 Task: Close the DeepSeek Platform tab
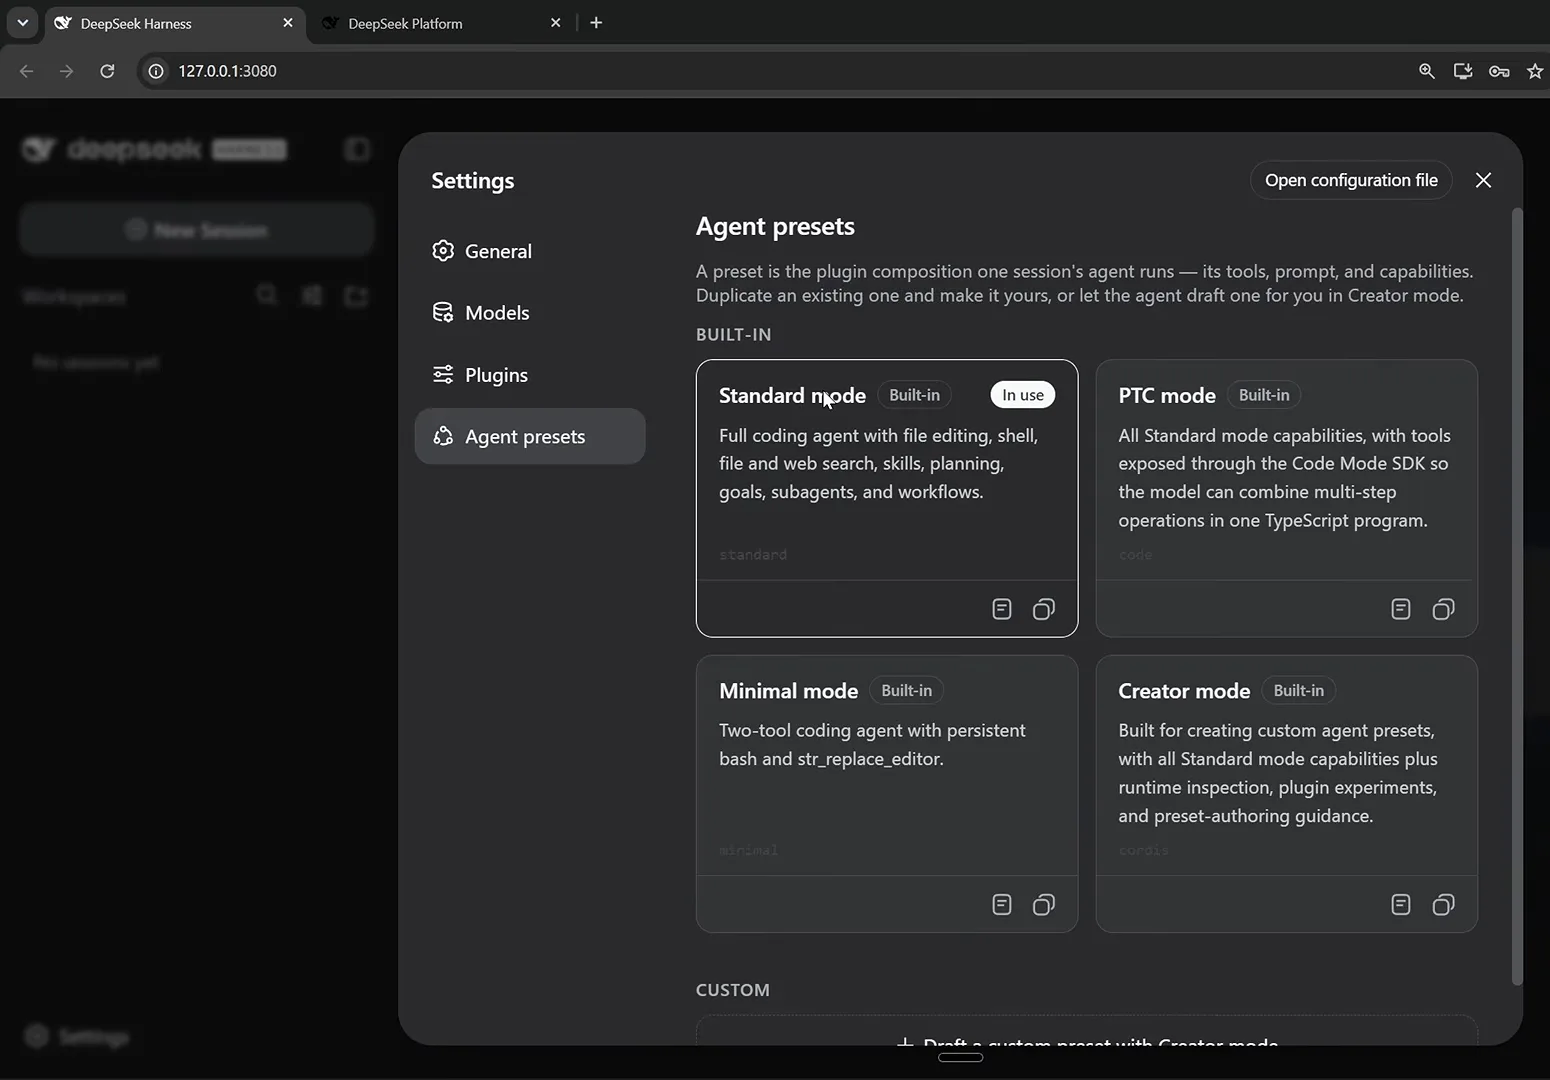coord(556,23)
